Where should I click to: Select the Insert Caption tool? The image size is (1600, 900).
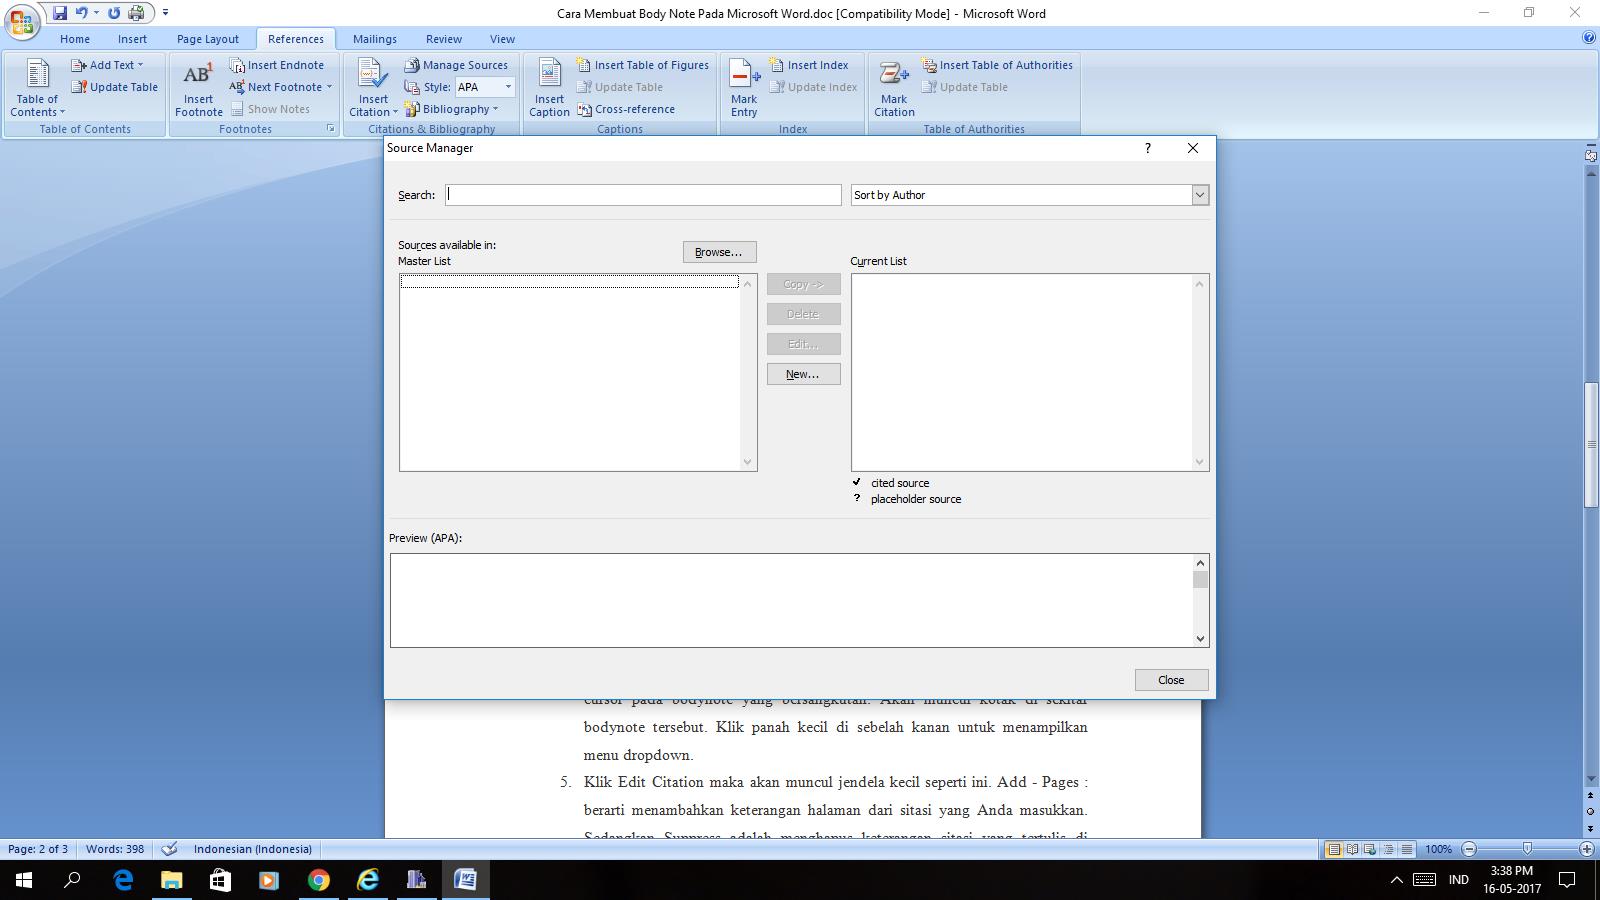click(549, 88)
